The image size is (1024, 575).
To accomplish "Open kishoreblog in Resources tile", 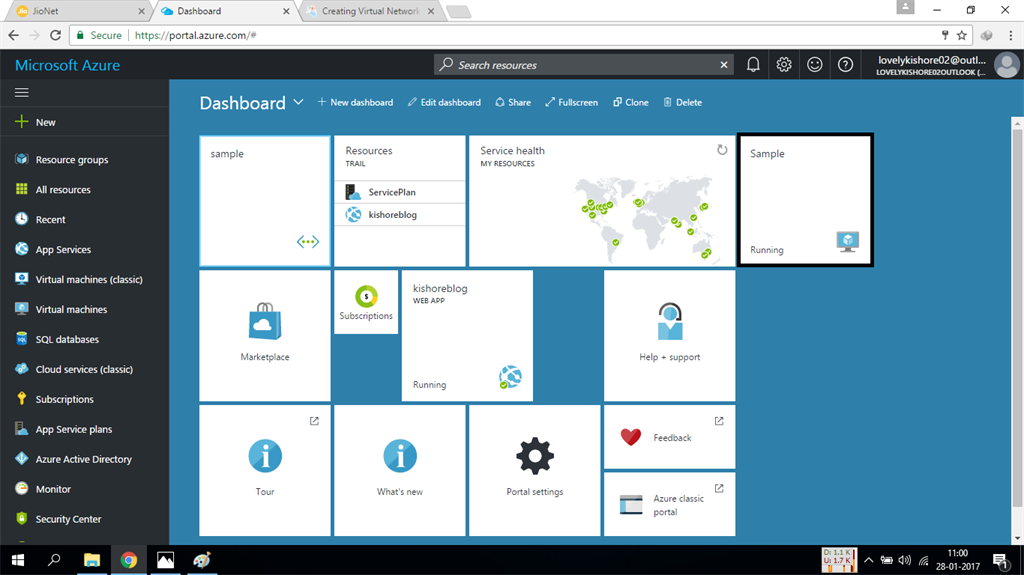I will click(x=400, y=214).
